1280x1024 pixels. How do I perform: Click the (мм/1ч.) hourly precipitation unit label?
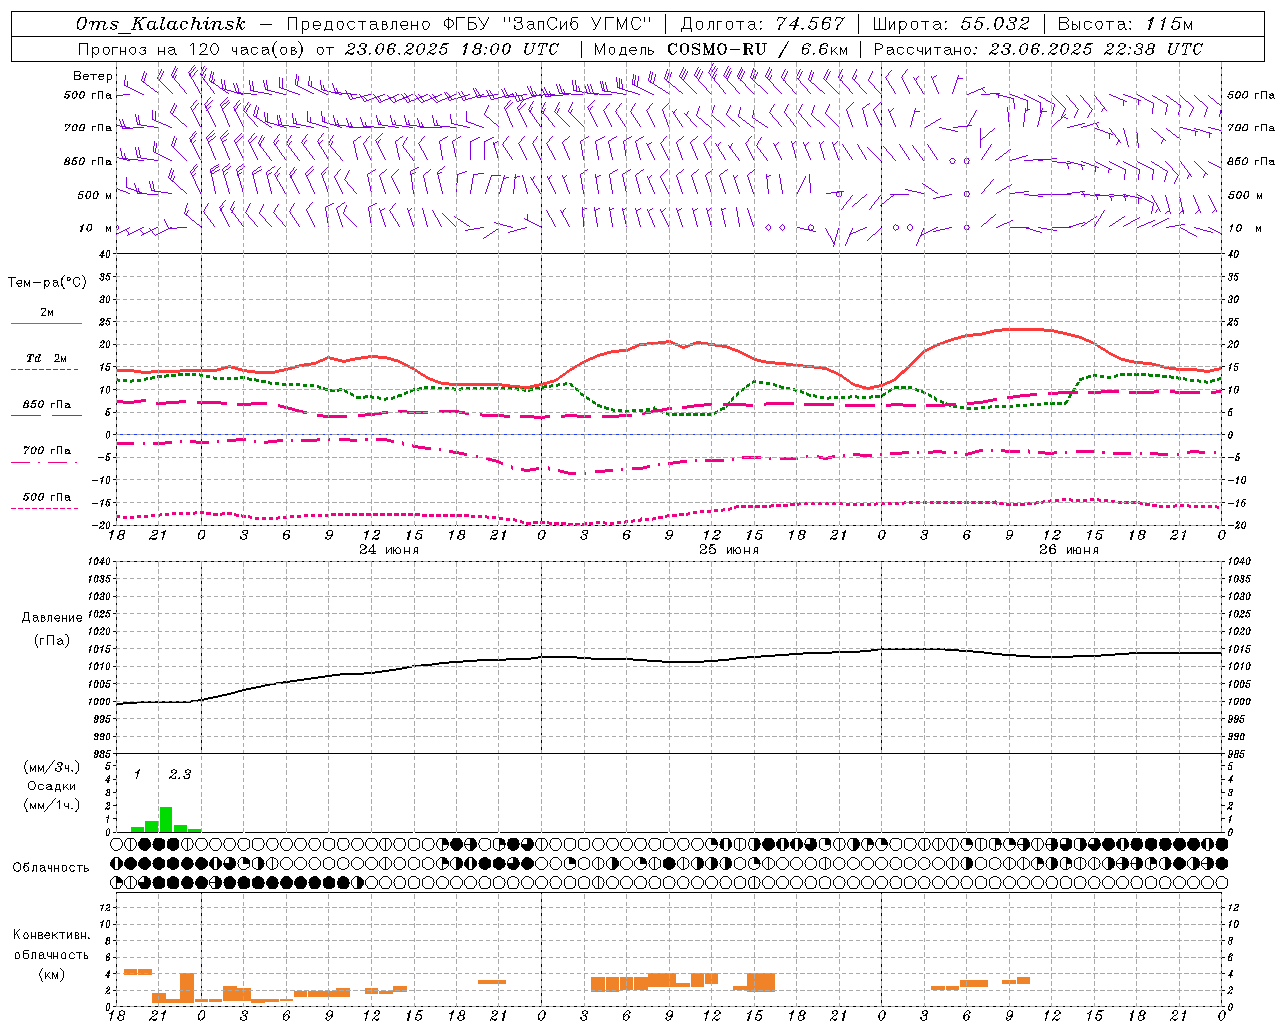click(x=51, y=806)
